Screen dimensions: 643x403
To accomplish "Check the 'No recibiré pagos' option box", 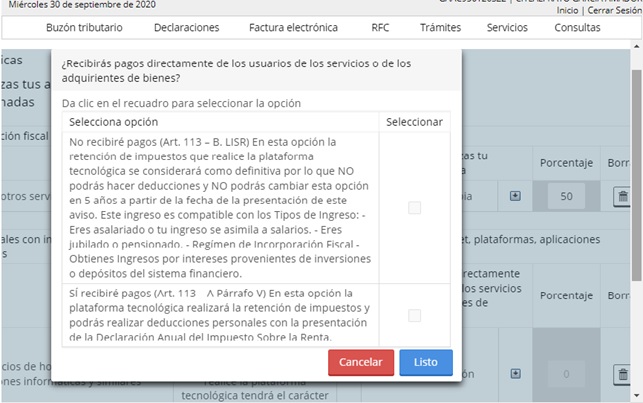I will point(415,208).
